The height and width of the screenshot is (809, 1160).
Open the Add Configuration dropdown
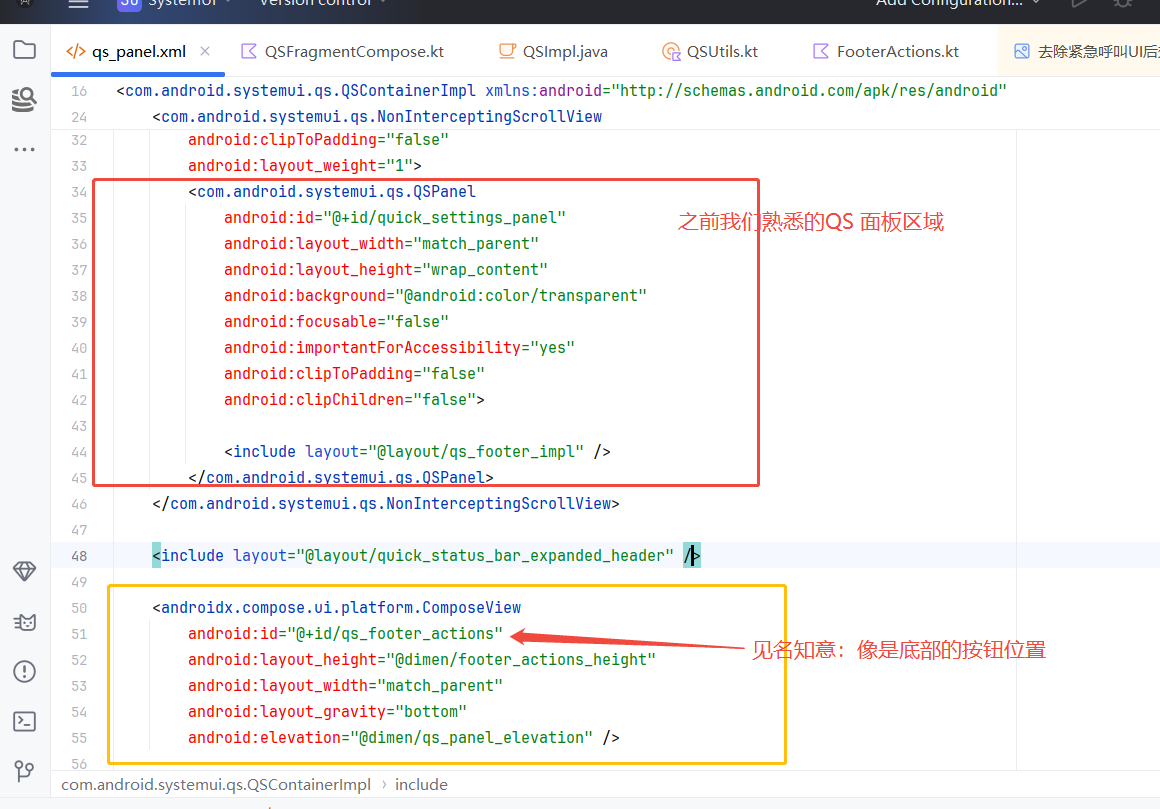958,4
